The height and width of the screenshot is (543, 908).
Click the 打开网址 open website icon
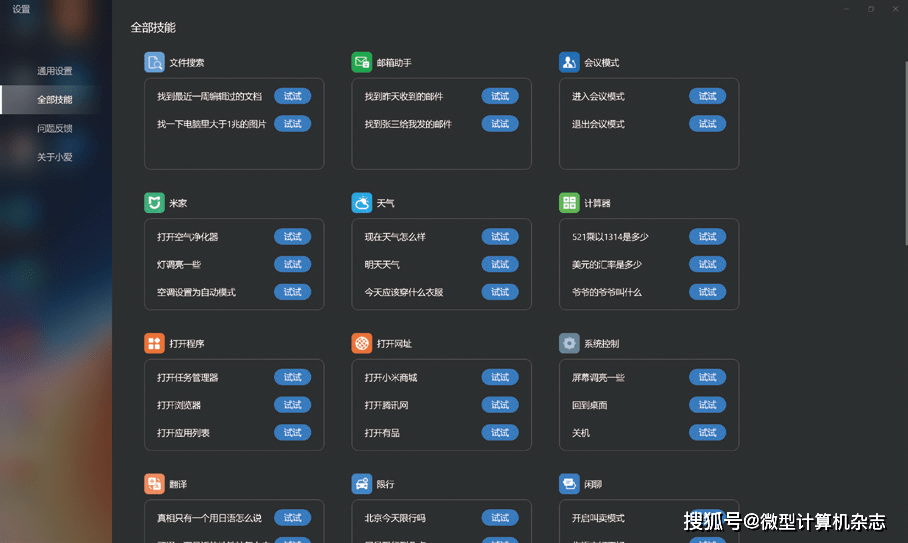362,343
